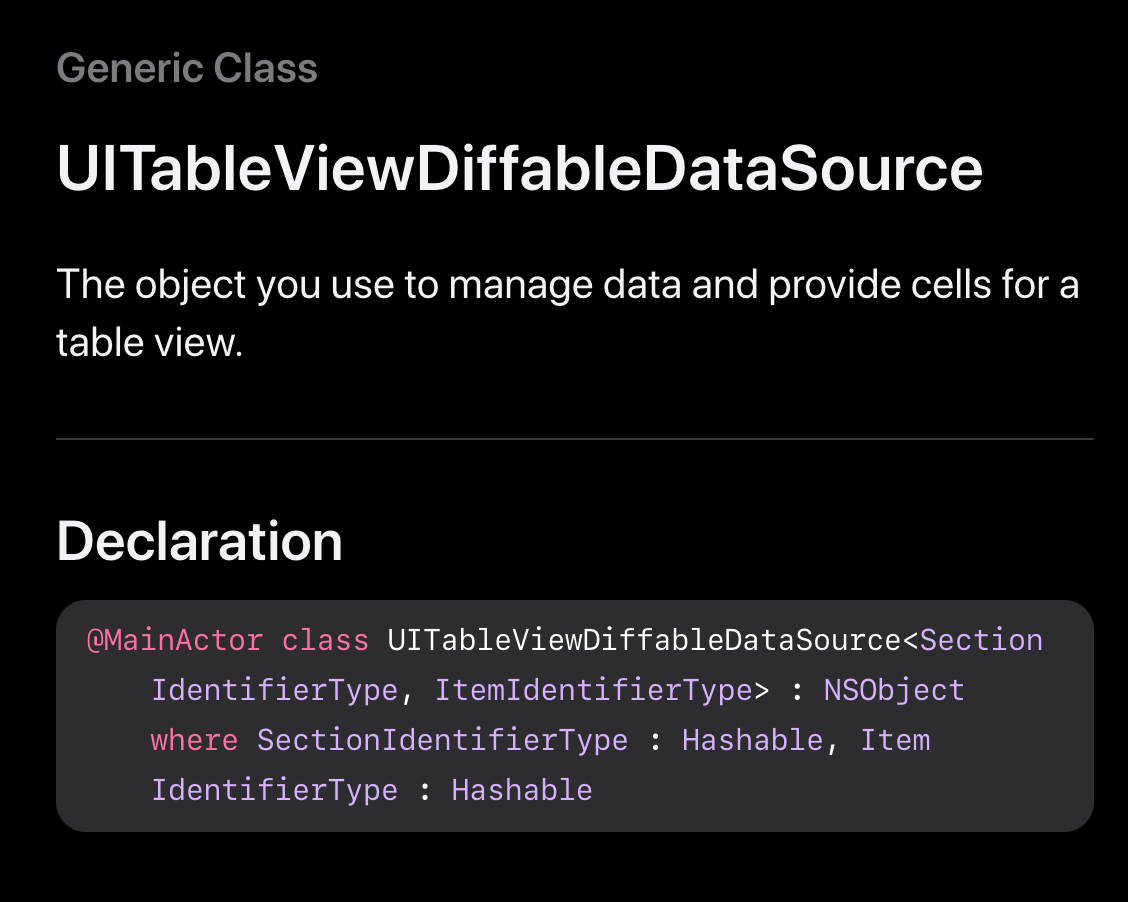1128x902 pixels.
Task: Click the horizontal divider above Declaration
Action: click(x=575, y=439)
